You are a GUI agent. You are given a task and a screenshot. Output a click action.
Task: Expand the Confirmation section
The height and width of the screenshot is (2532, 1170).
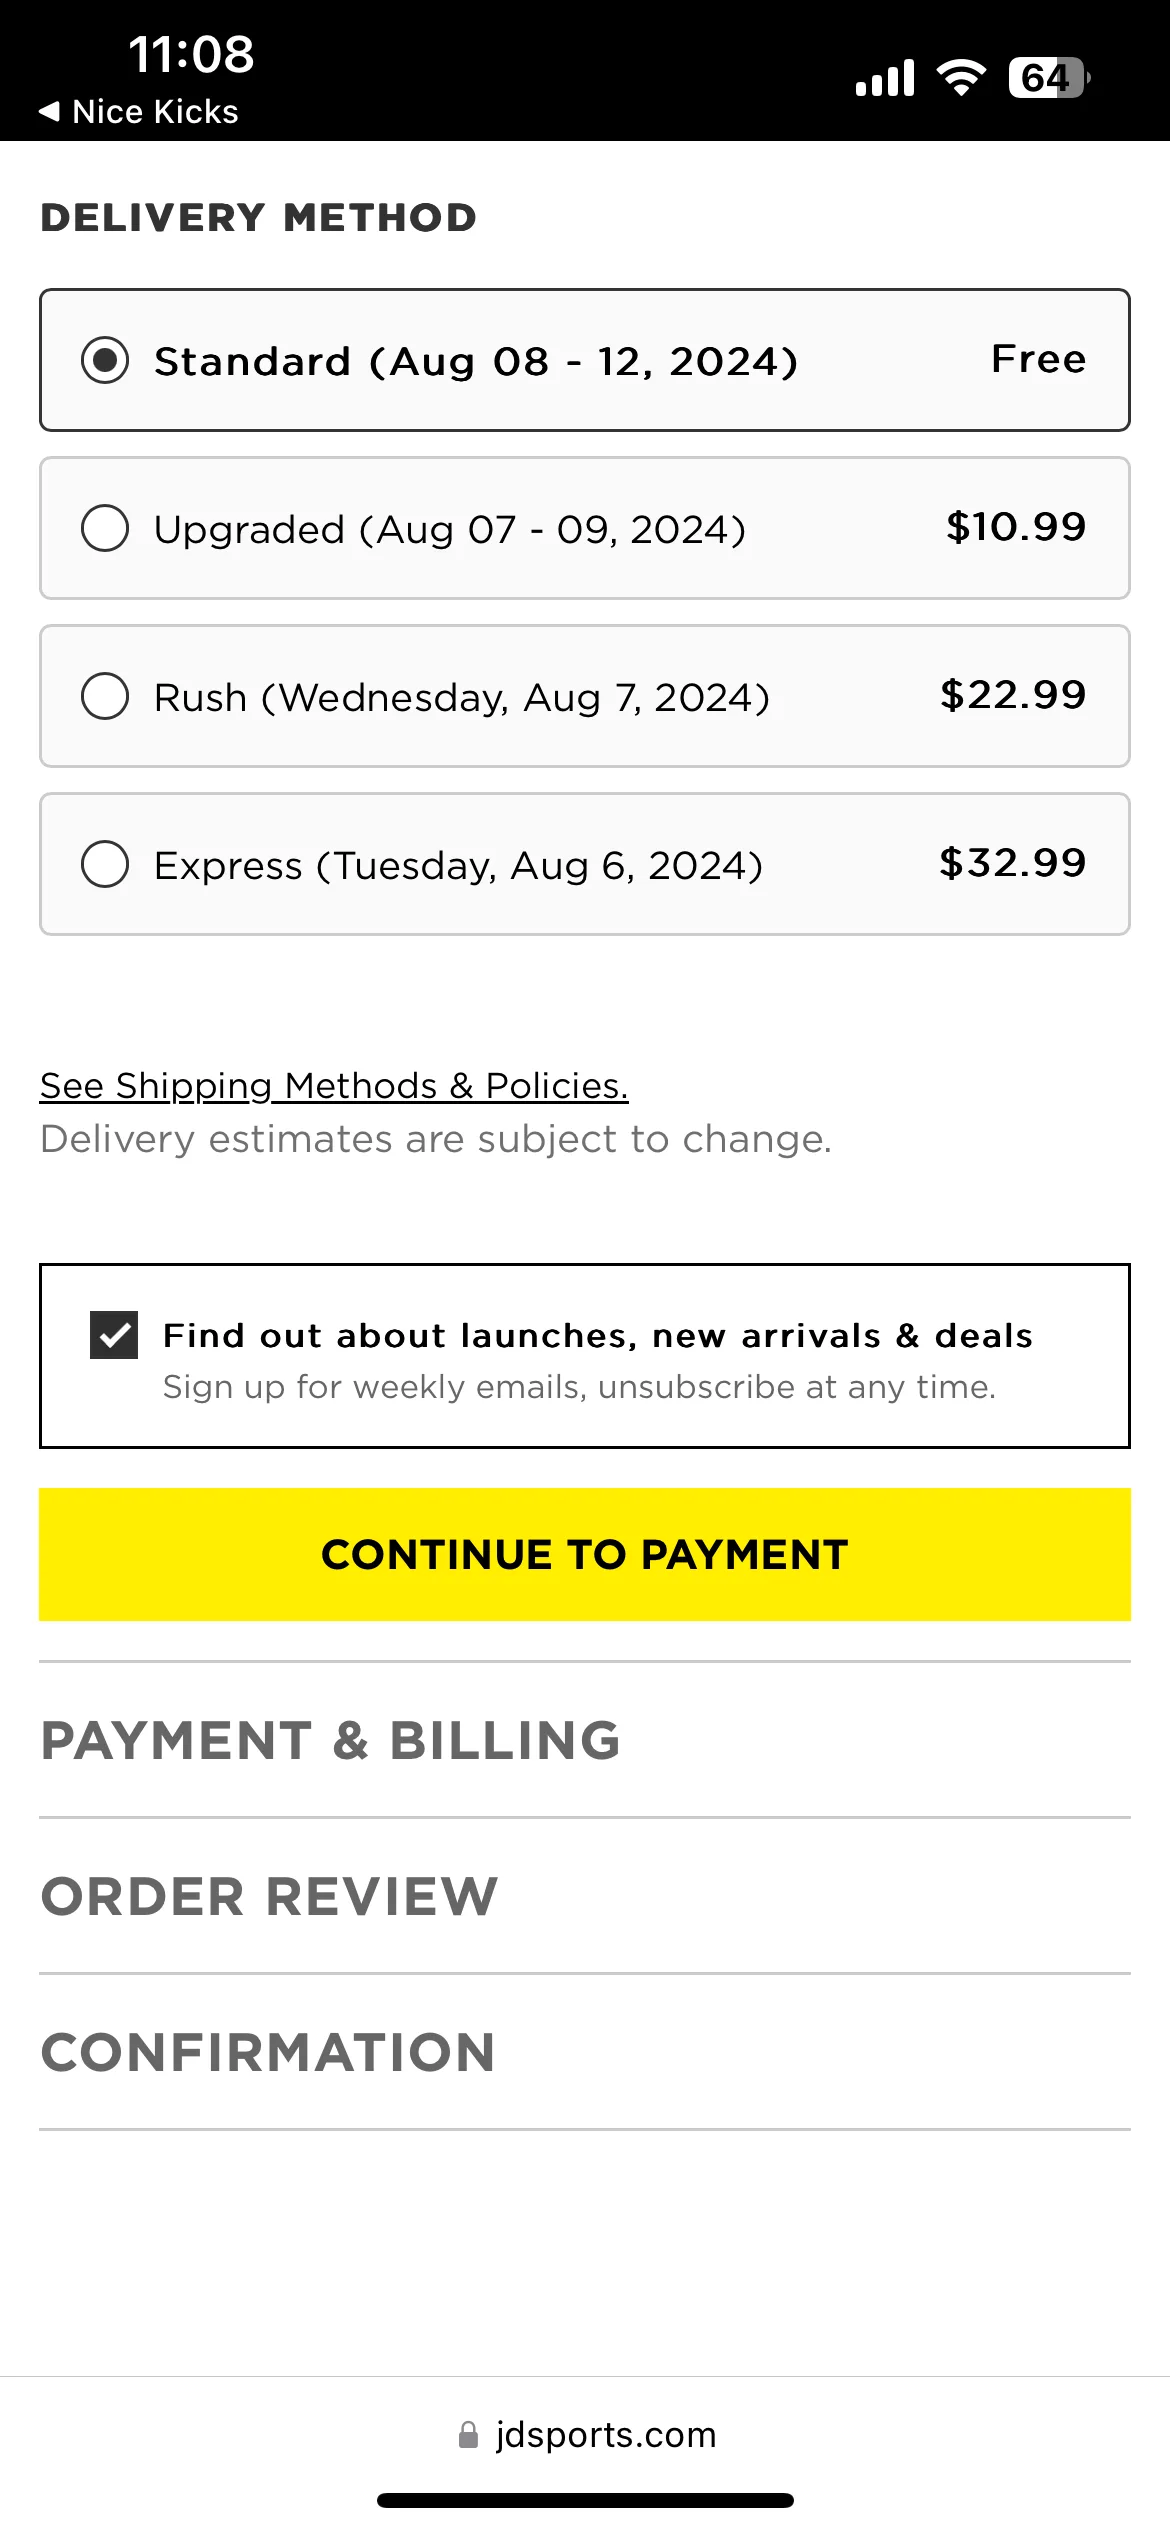click(x=585, y=2052)
